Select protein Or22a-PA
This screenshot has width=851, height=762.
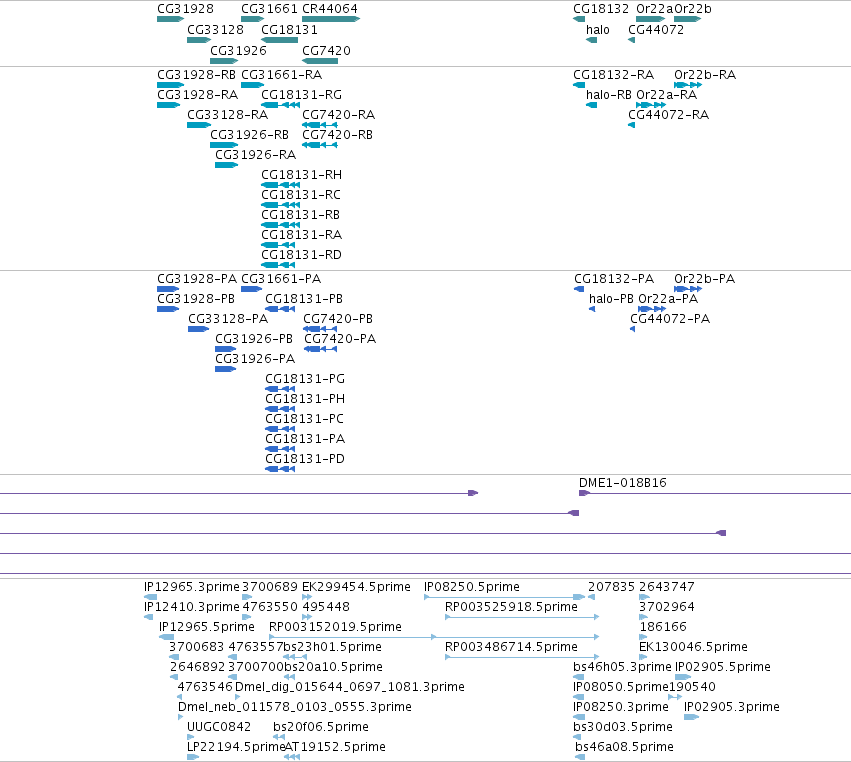[668, 299]
